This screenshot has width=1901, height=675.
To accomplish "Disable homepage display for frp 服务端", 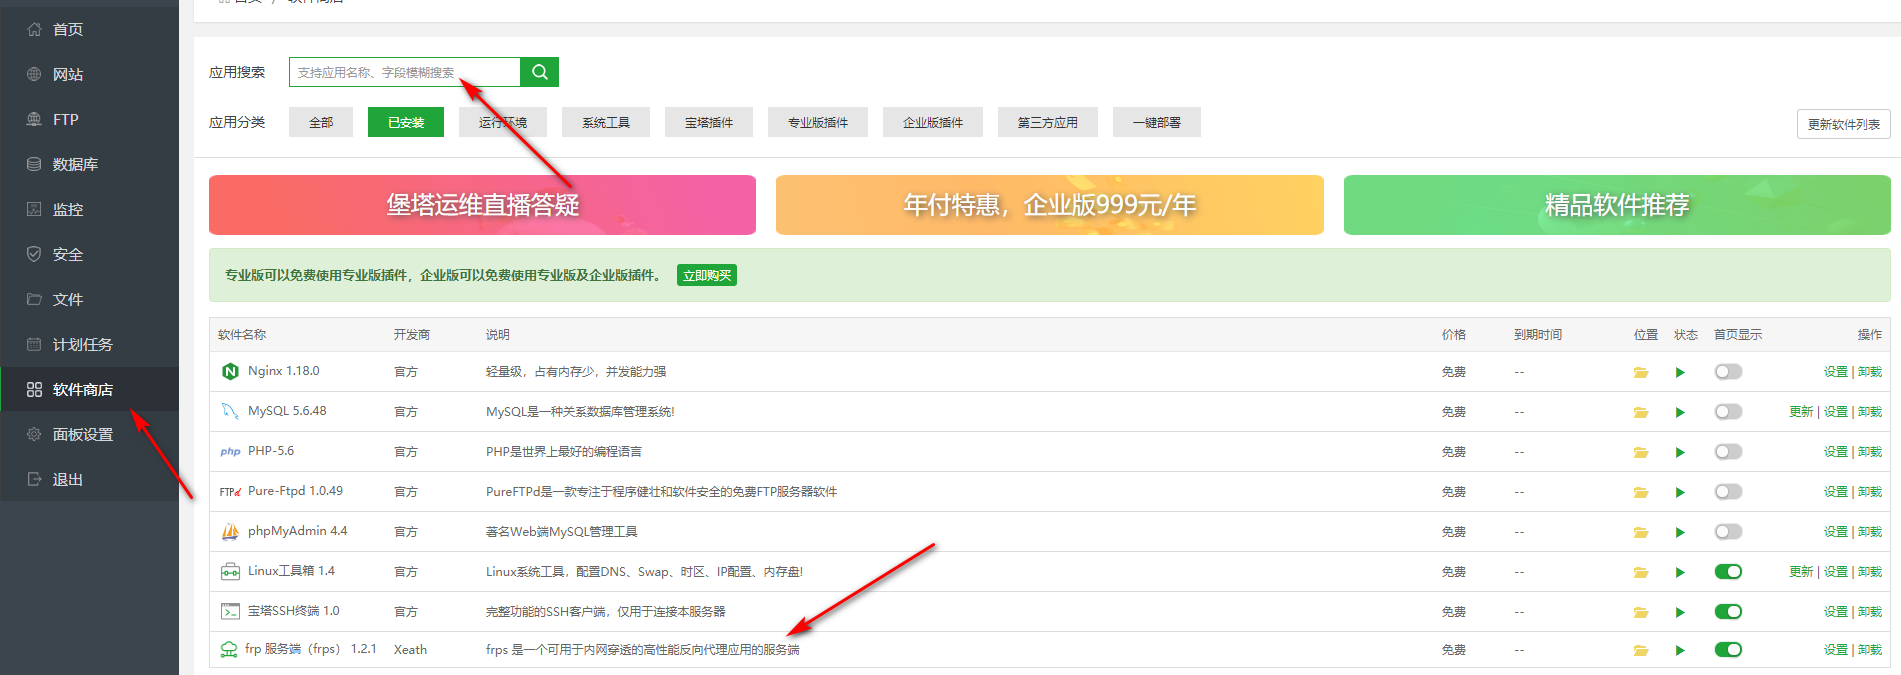I will pos(1728,650).
